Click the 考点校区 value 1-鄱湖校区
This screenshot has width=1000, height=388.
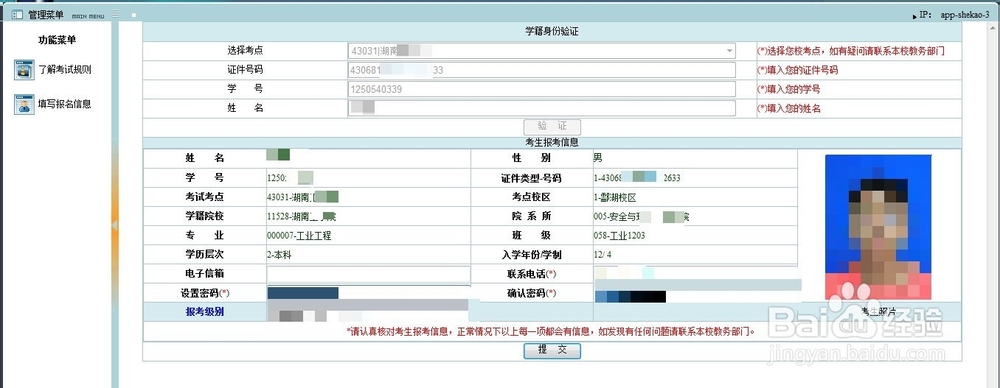pyautogui.click(x=615, y=198)
